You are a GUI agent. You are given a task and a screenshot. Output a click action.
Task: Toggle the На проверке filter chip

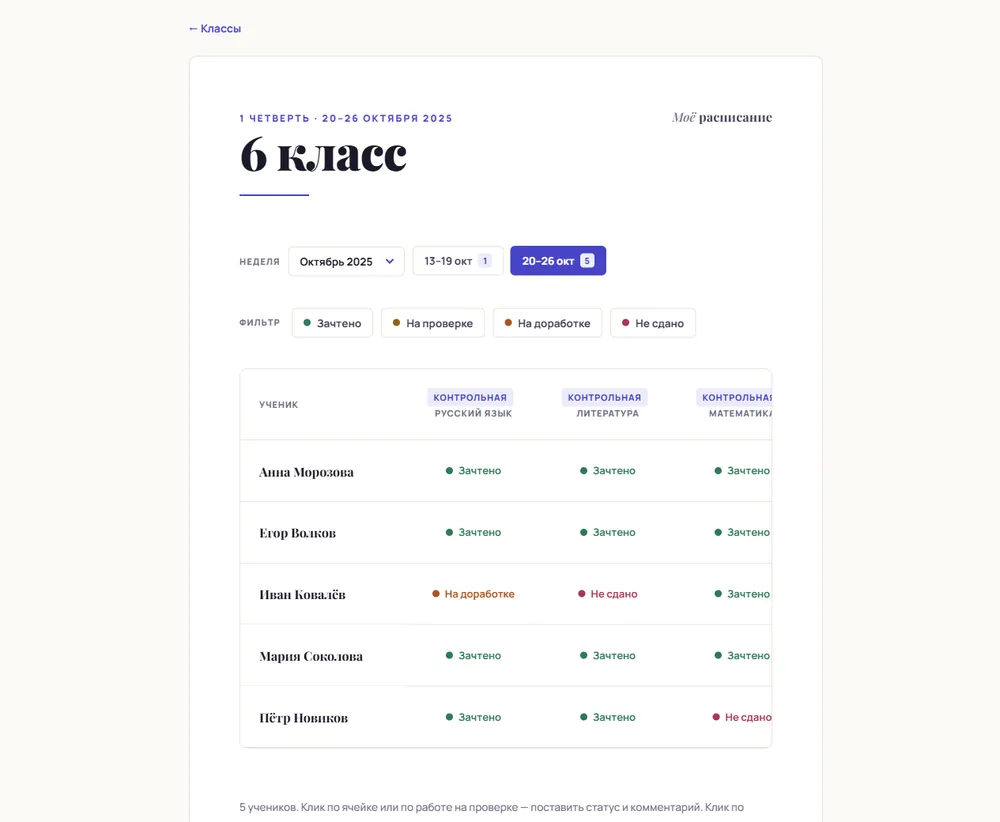pos(433,323)
